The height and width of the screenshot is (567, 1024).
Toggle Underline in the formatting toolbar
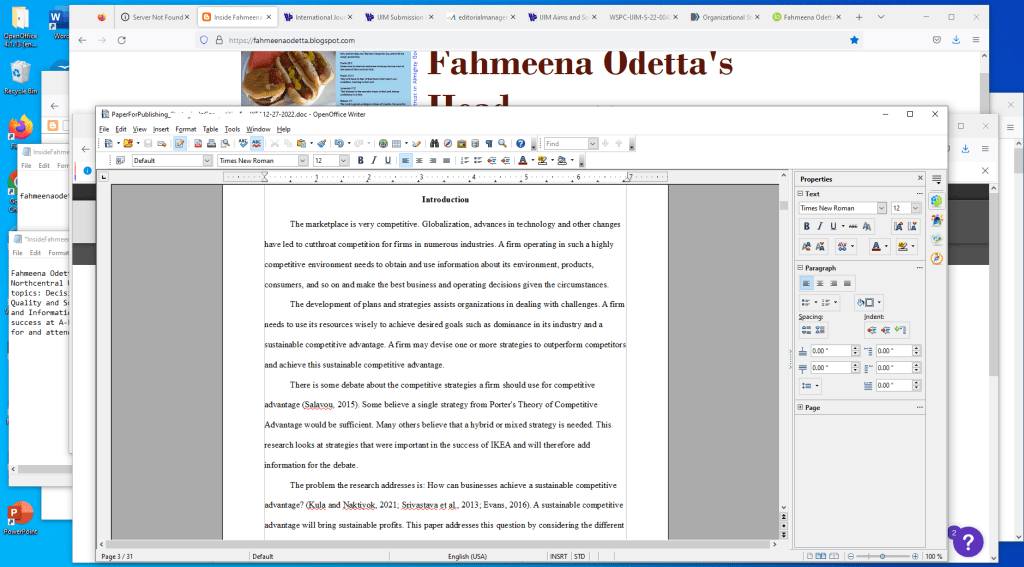388,160
